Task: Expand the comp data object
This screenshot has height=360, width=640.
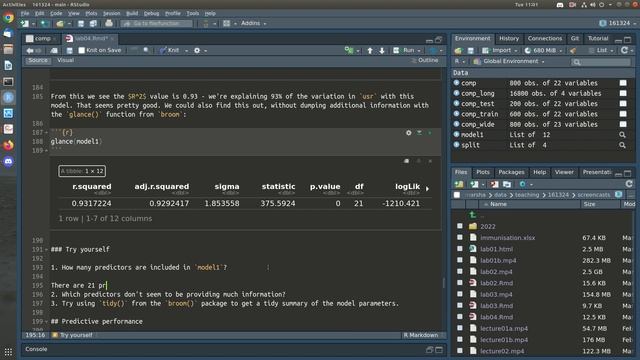Action: 456,83
